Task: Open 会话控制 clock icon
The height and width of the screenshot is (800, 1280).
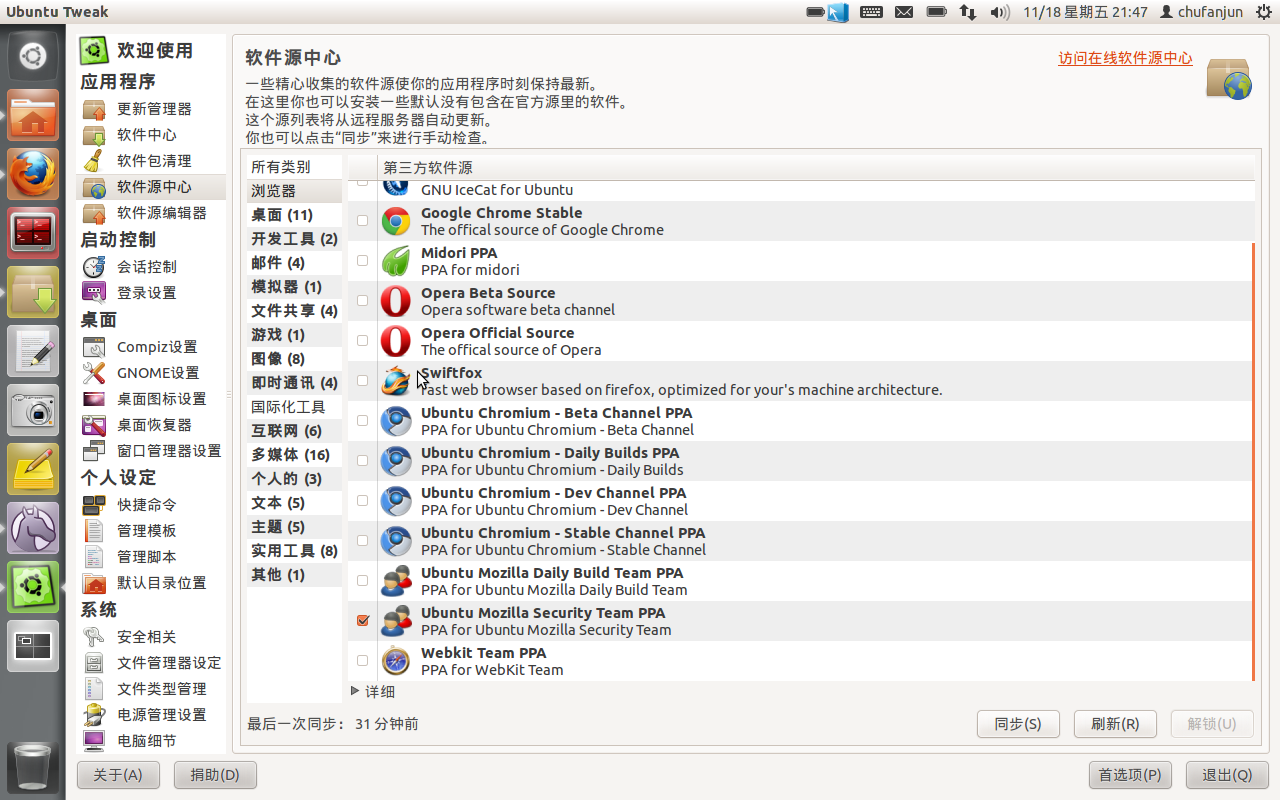Action: (94, 267)
